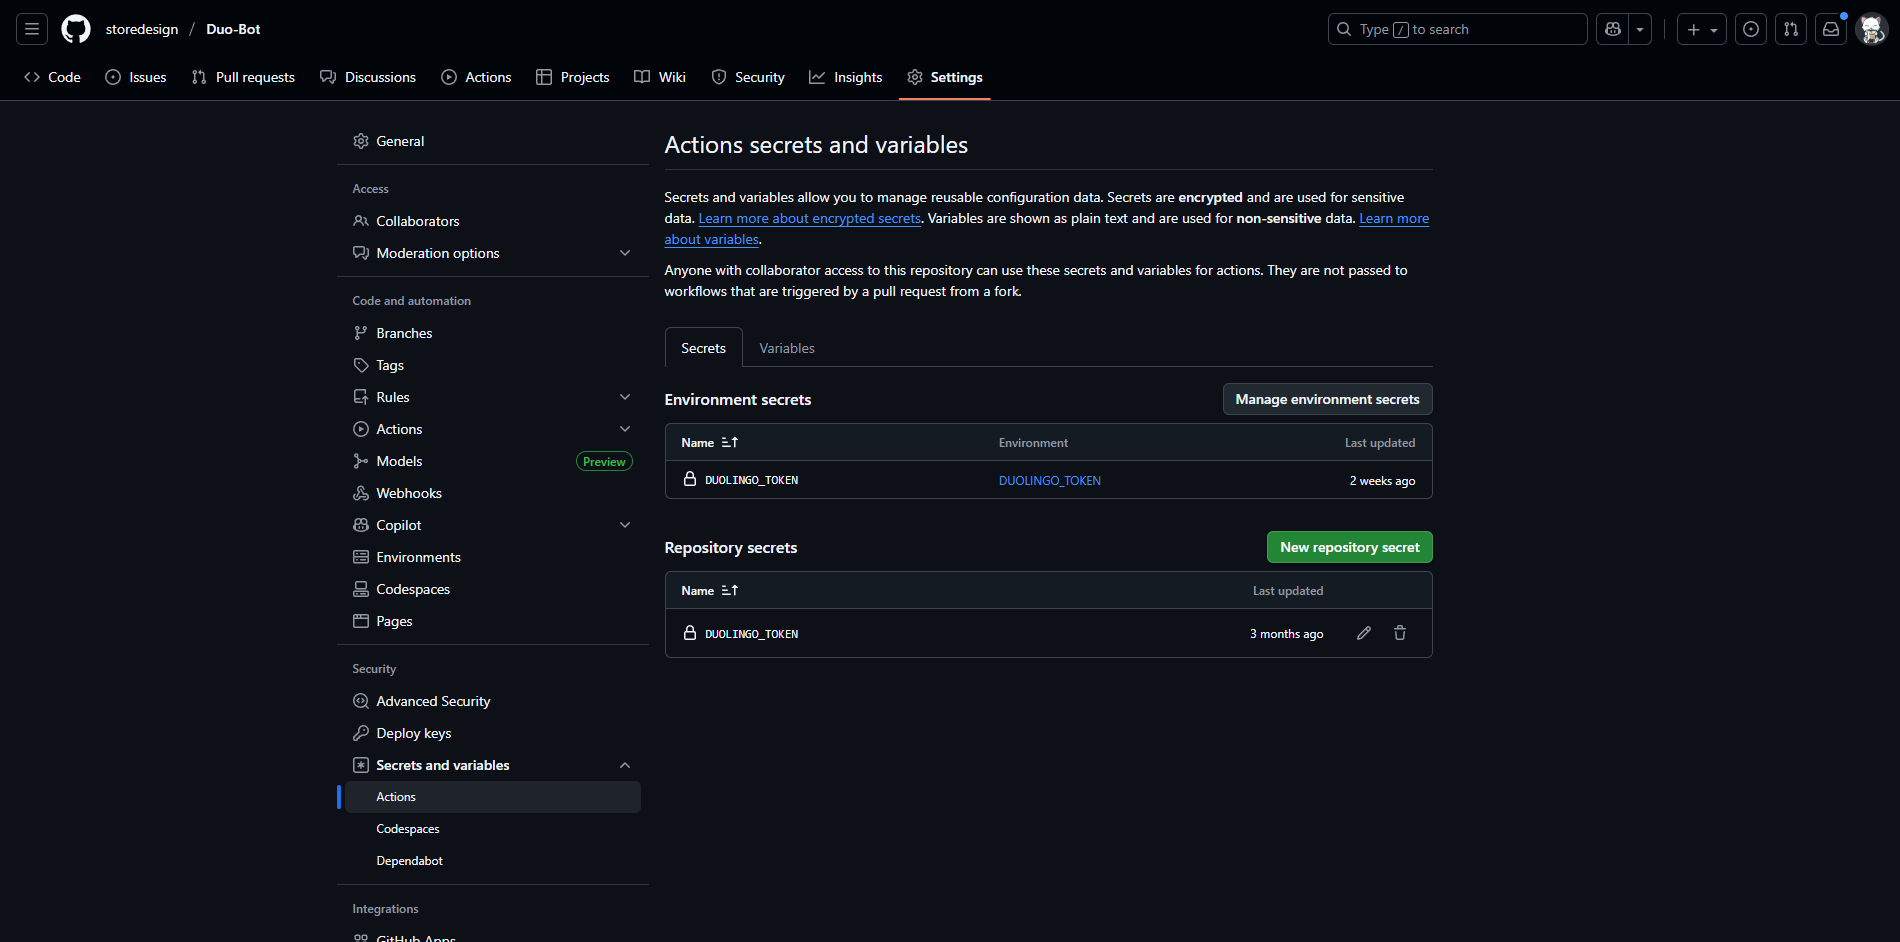Open the Discussions tab
Screen dimensions: 1900x942
pyautogui.click(x=368, y=77)
